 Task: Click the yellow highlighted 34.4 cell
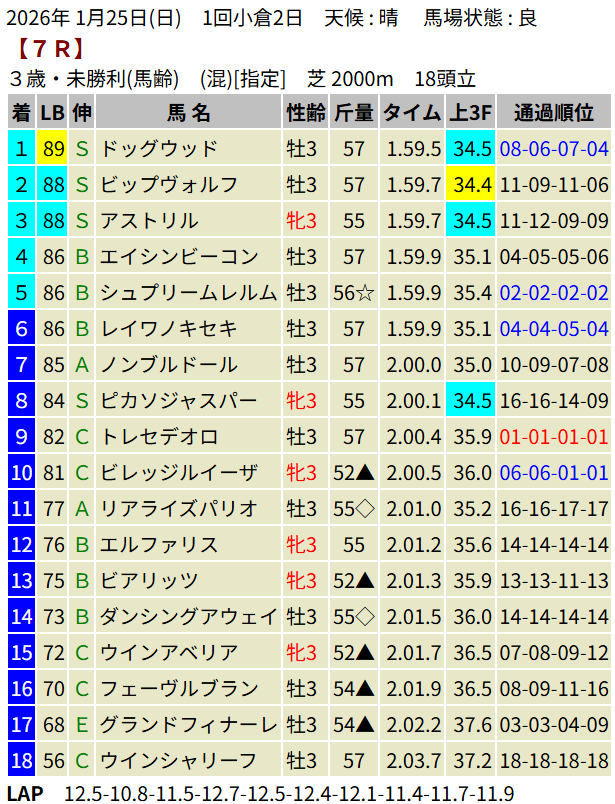[x=471, y=185]
